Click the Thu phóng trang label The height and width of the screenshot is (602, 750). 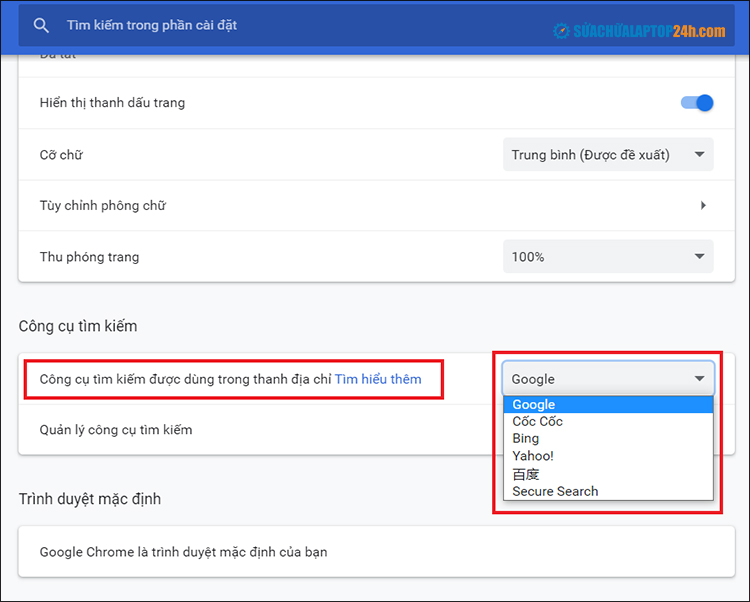[x=89, y=257]
